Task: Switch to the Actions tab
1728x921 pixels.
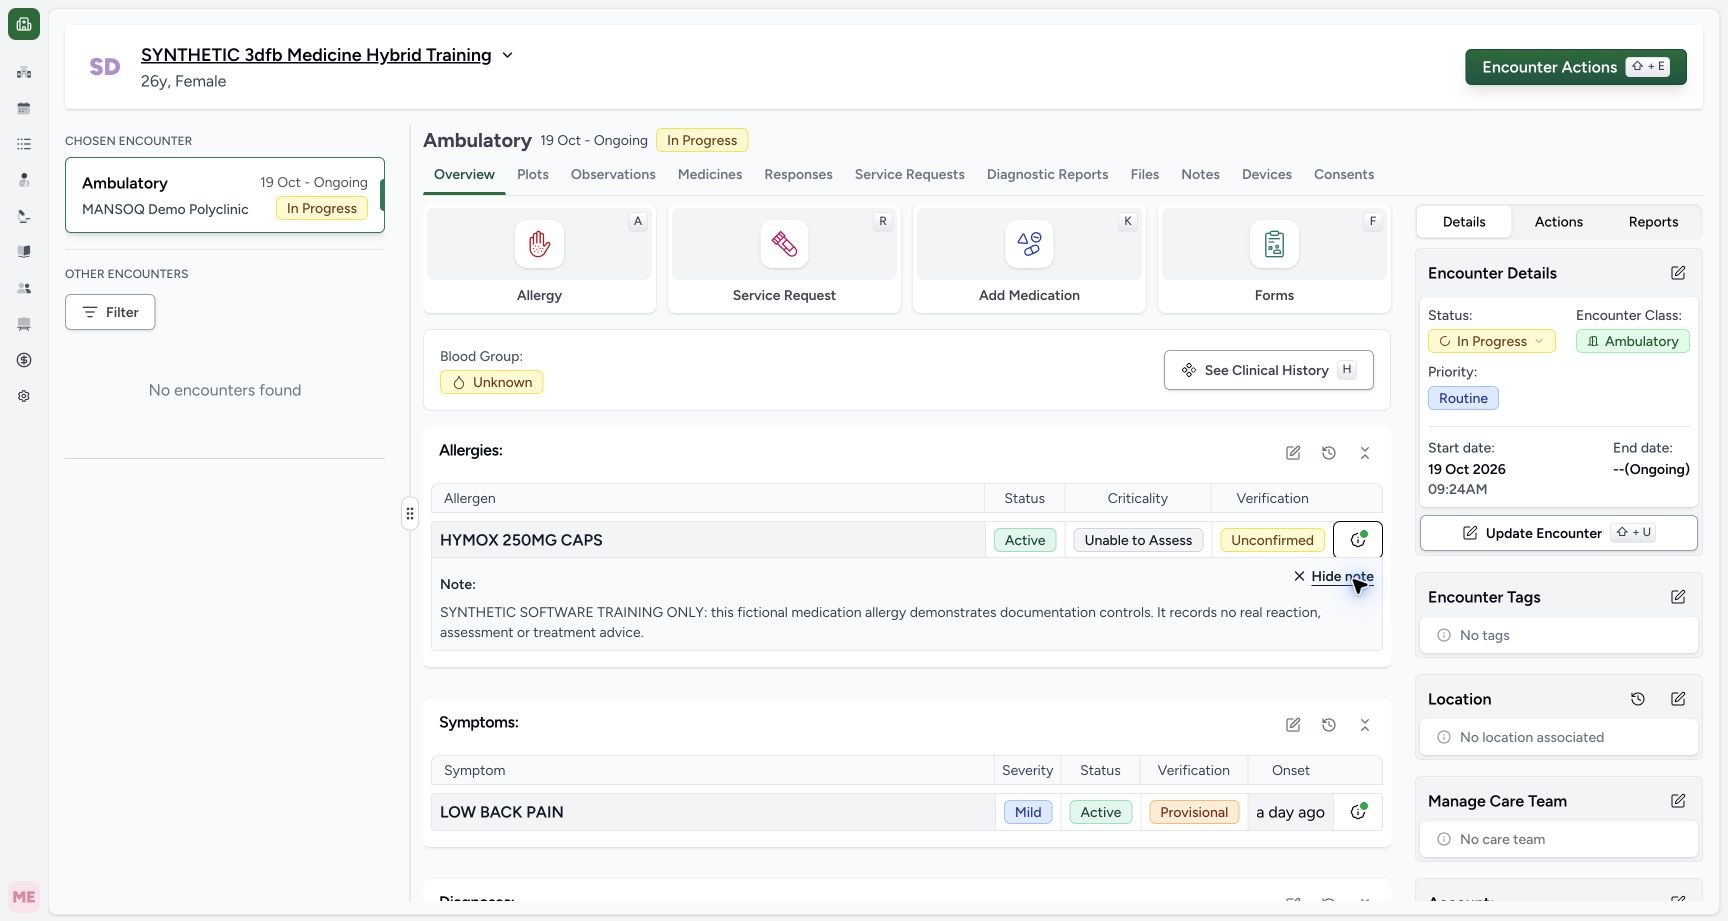Action: pyautogui.click(x=1558, y=222)
